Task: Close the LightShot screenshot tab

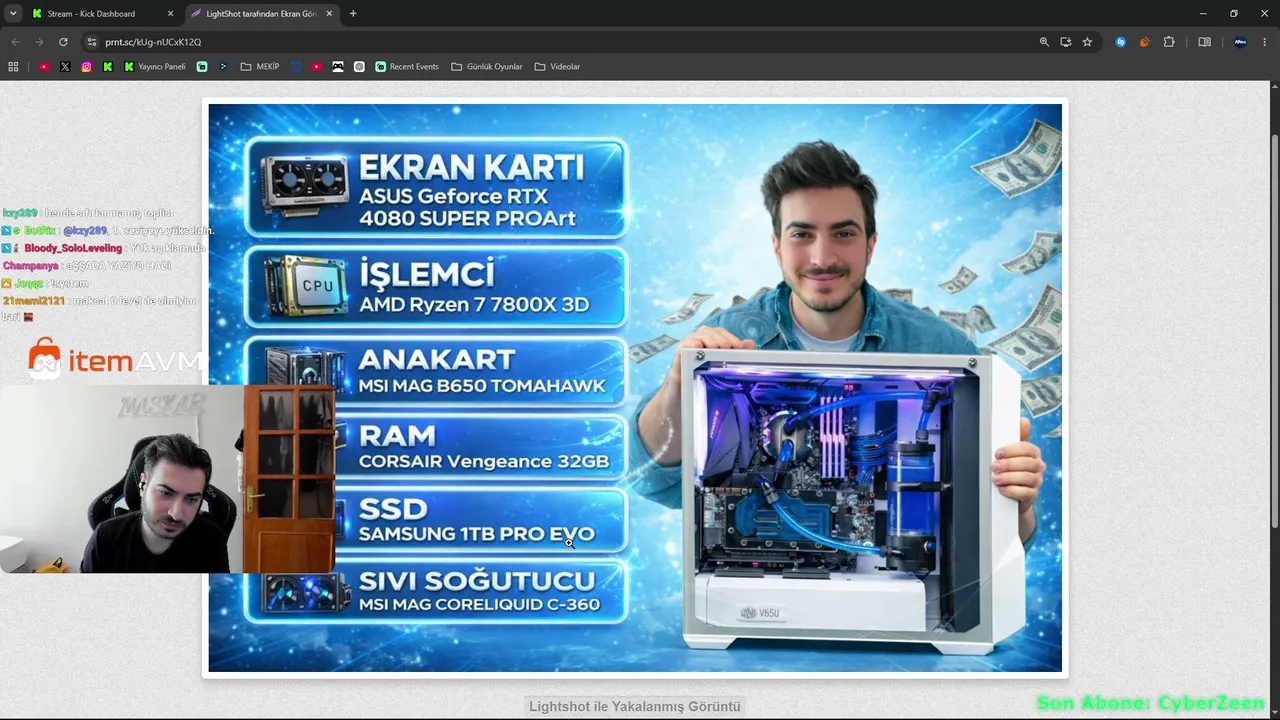Action: 329,14
